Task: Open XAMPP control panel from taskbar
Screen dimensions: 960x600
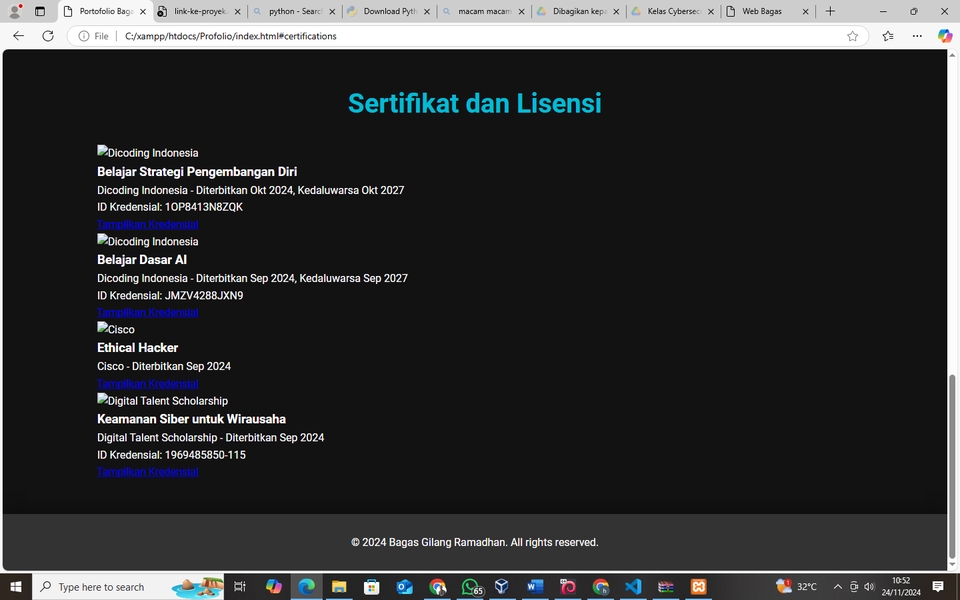Action: coord(699,587)
